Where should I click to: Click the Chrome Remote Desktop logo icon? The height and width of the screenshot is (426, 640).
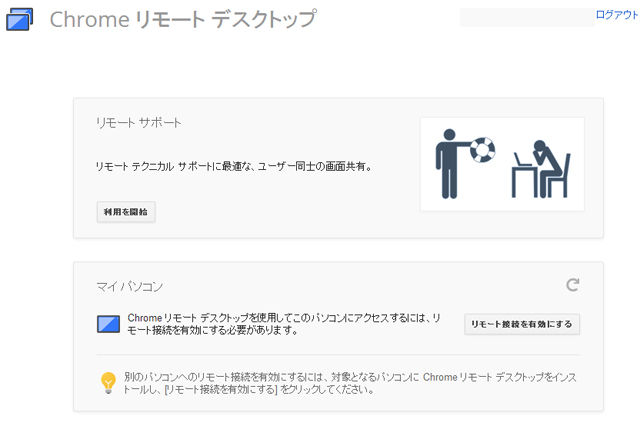19,19
